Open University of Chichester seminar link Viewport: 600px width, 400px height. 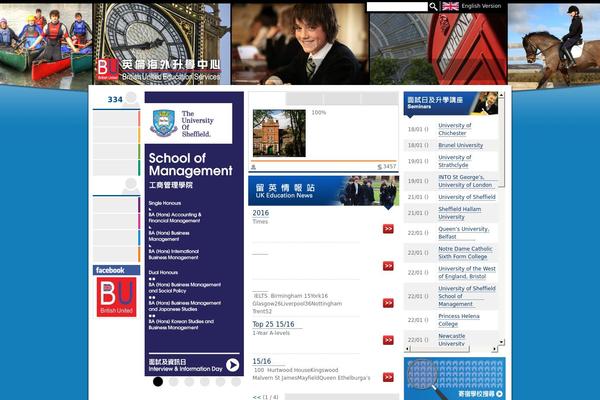455,129
